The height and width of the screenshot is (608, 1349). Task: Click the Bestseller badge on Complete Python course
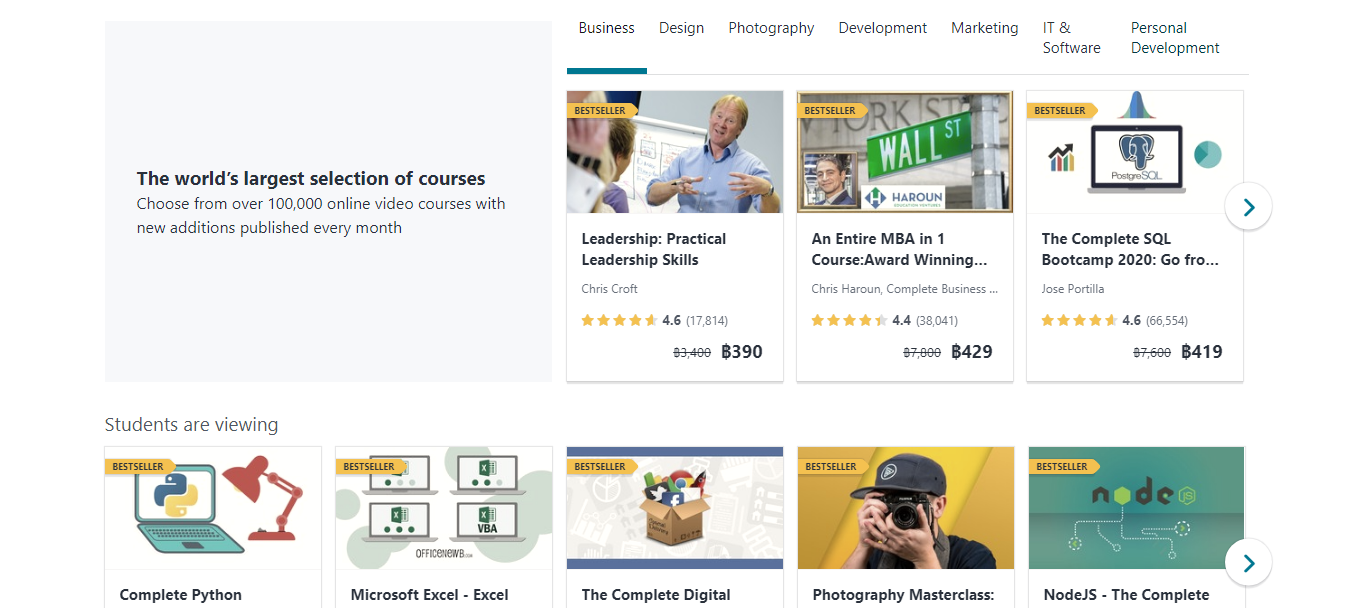[138, 467]
